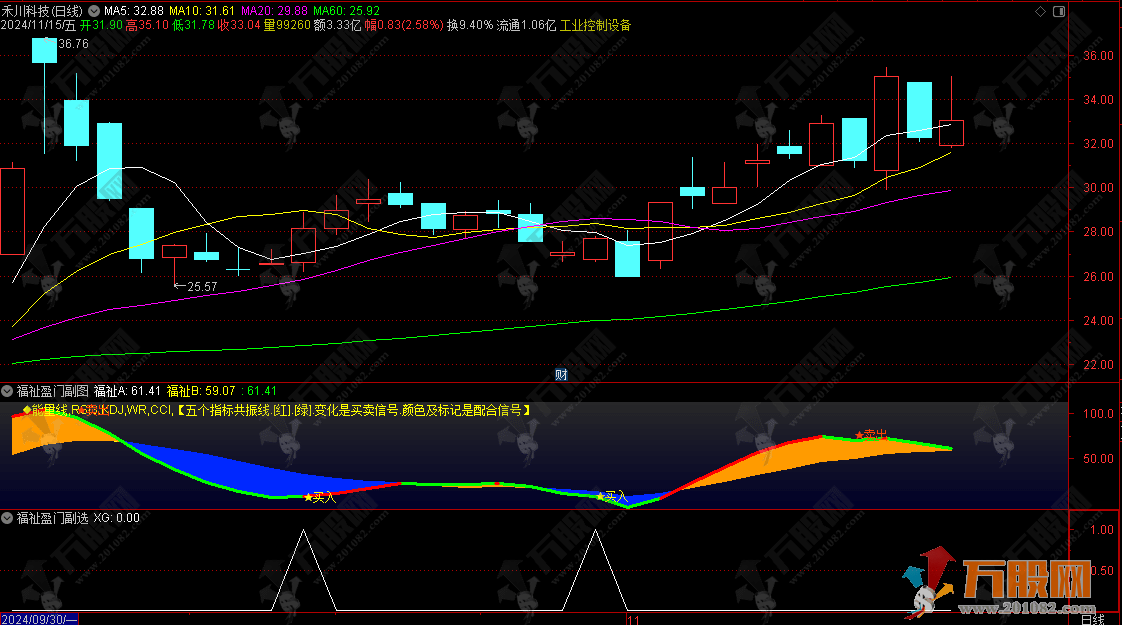
Task: Click the turnover amount 额3.33亿
Action: pos(338,25)
